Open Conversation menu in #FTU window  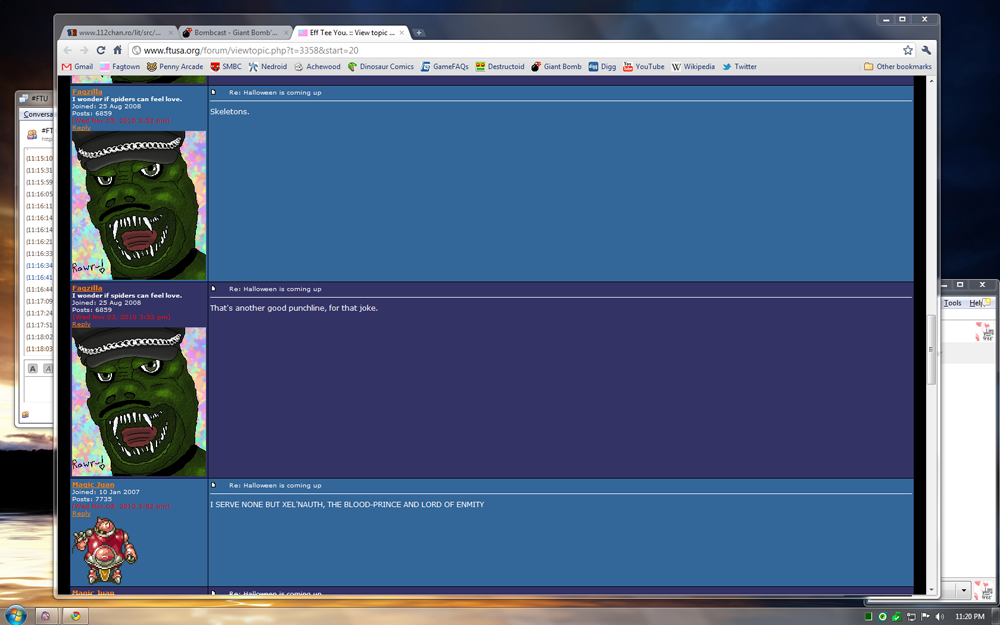(38, 114)
